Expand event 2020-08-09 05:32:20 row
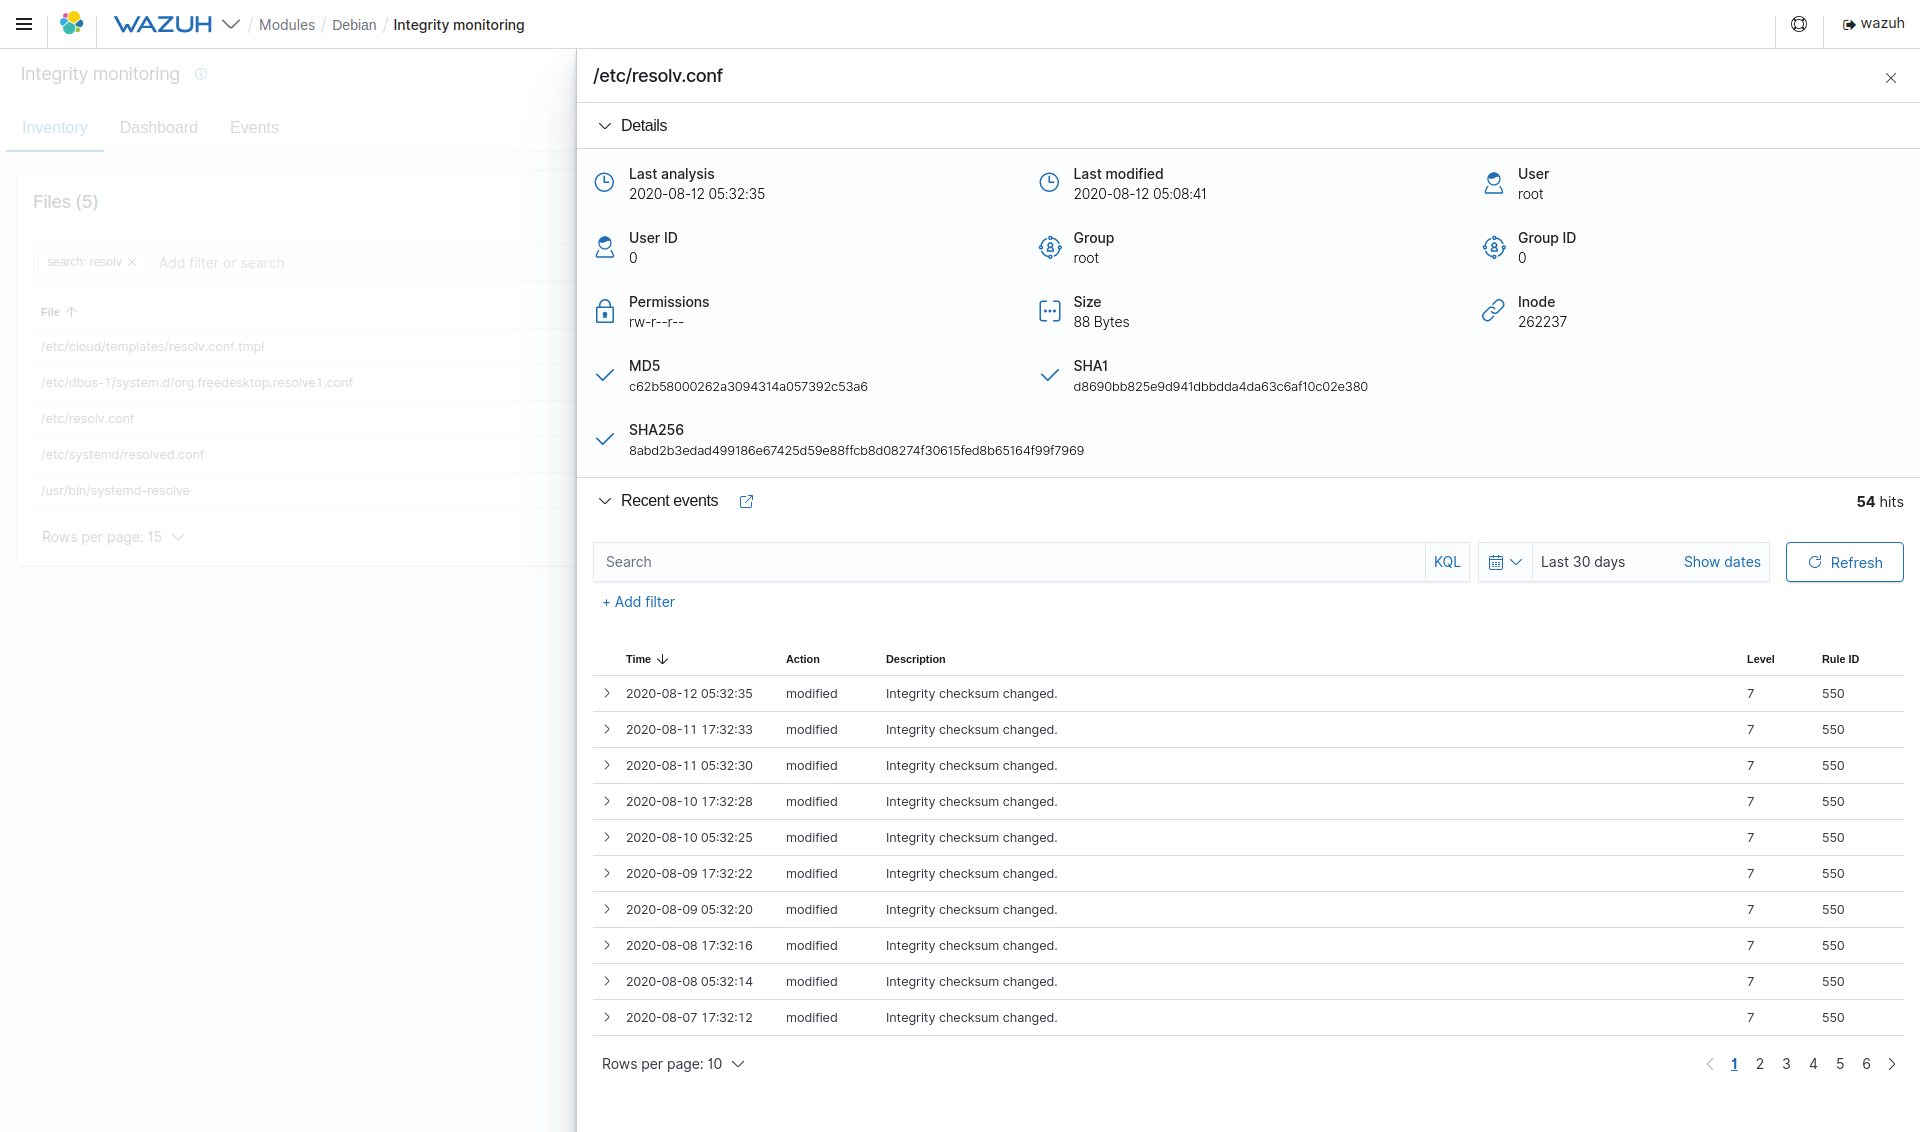This screenshot has width=1920, height=1132. (607, 909)
